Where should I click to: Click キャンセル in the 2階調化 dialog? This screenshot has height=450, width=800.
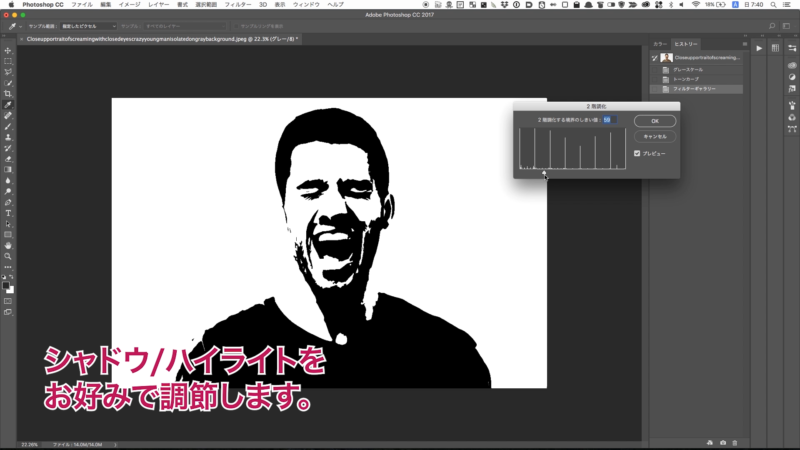click(x=655, y=136)
